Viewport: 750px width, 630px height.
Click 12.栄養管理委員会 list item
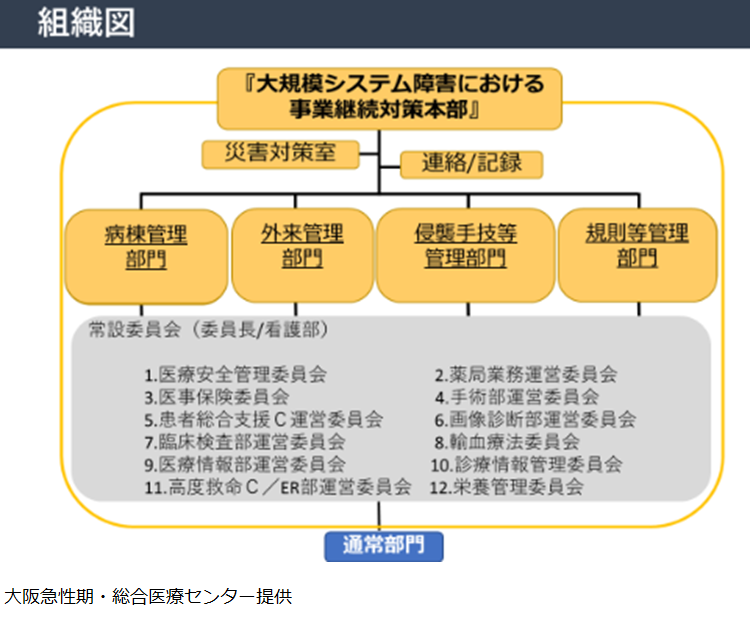507,487
